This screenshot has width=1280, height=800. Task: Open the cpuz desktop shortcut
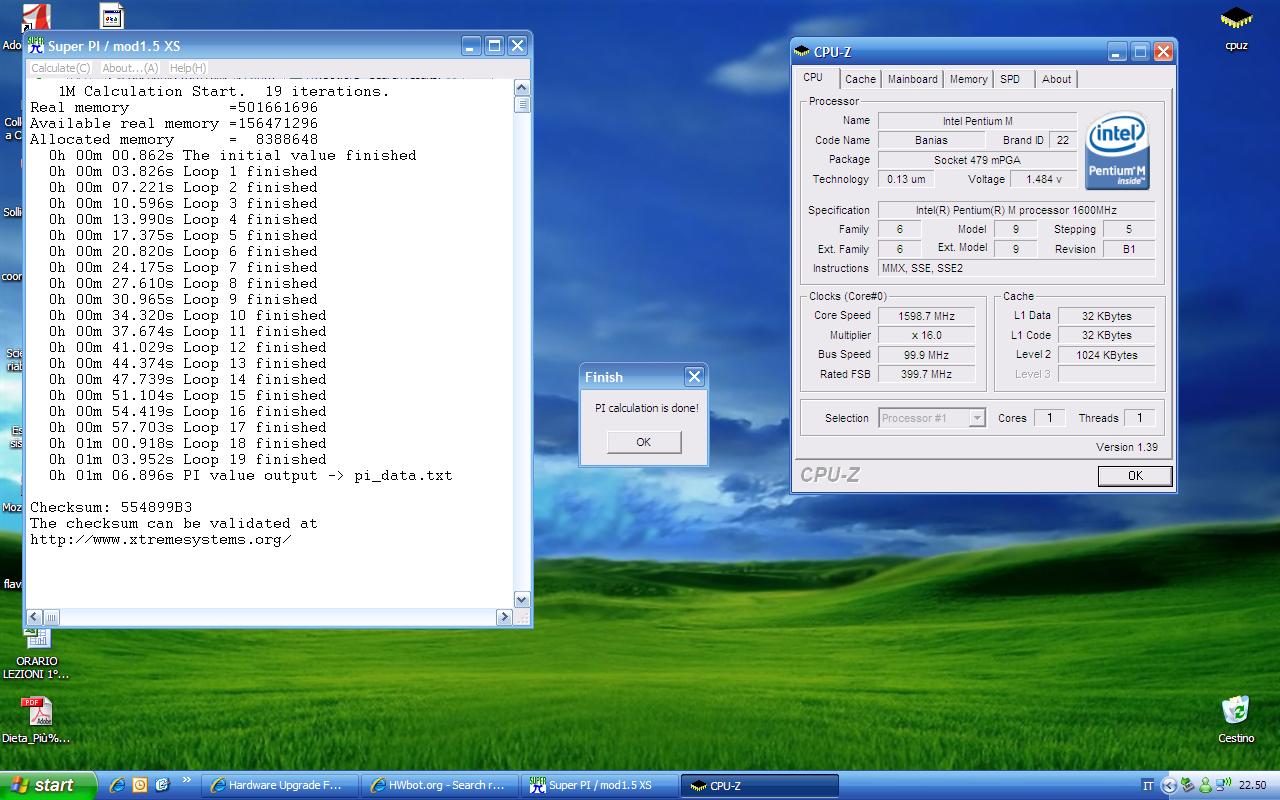1236,27
